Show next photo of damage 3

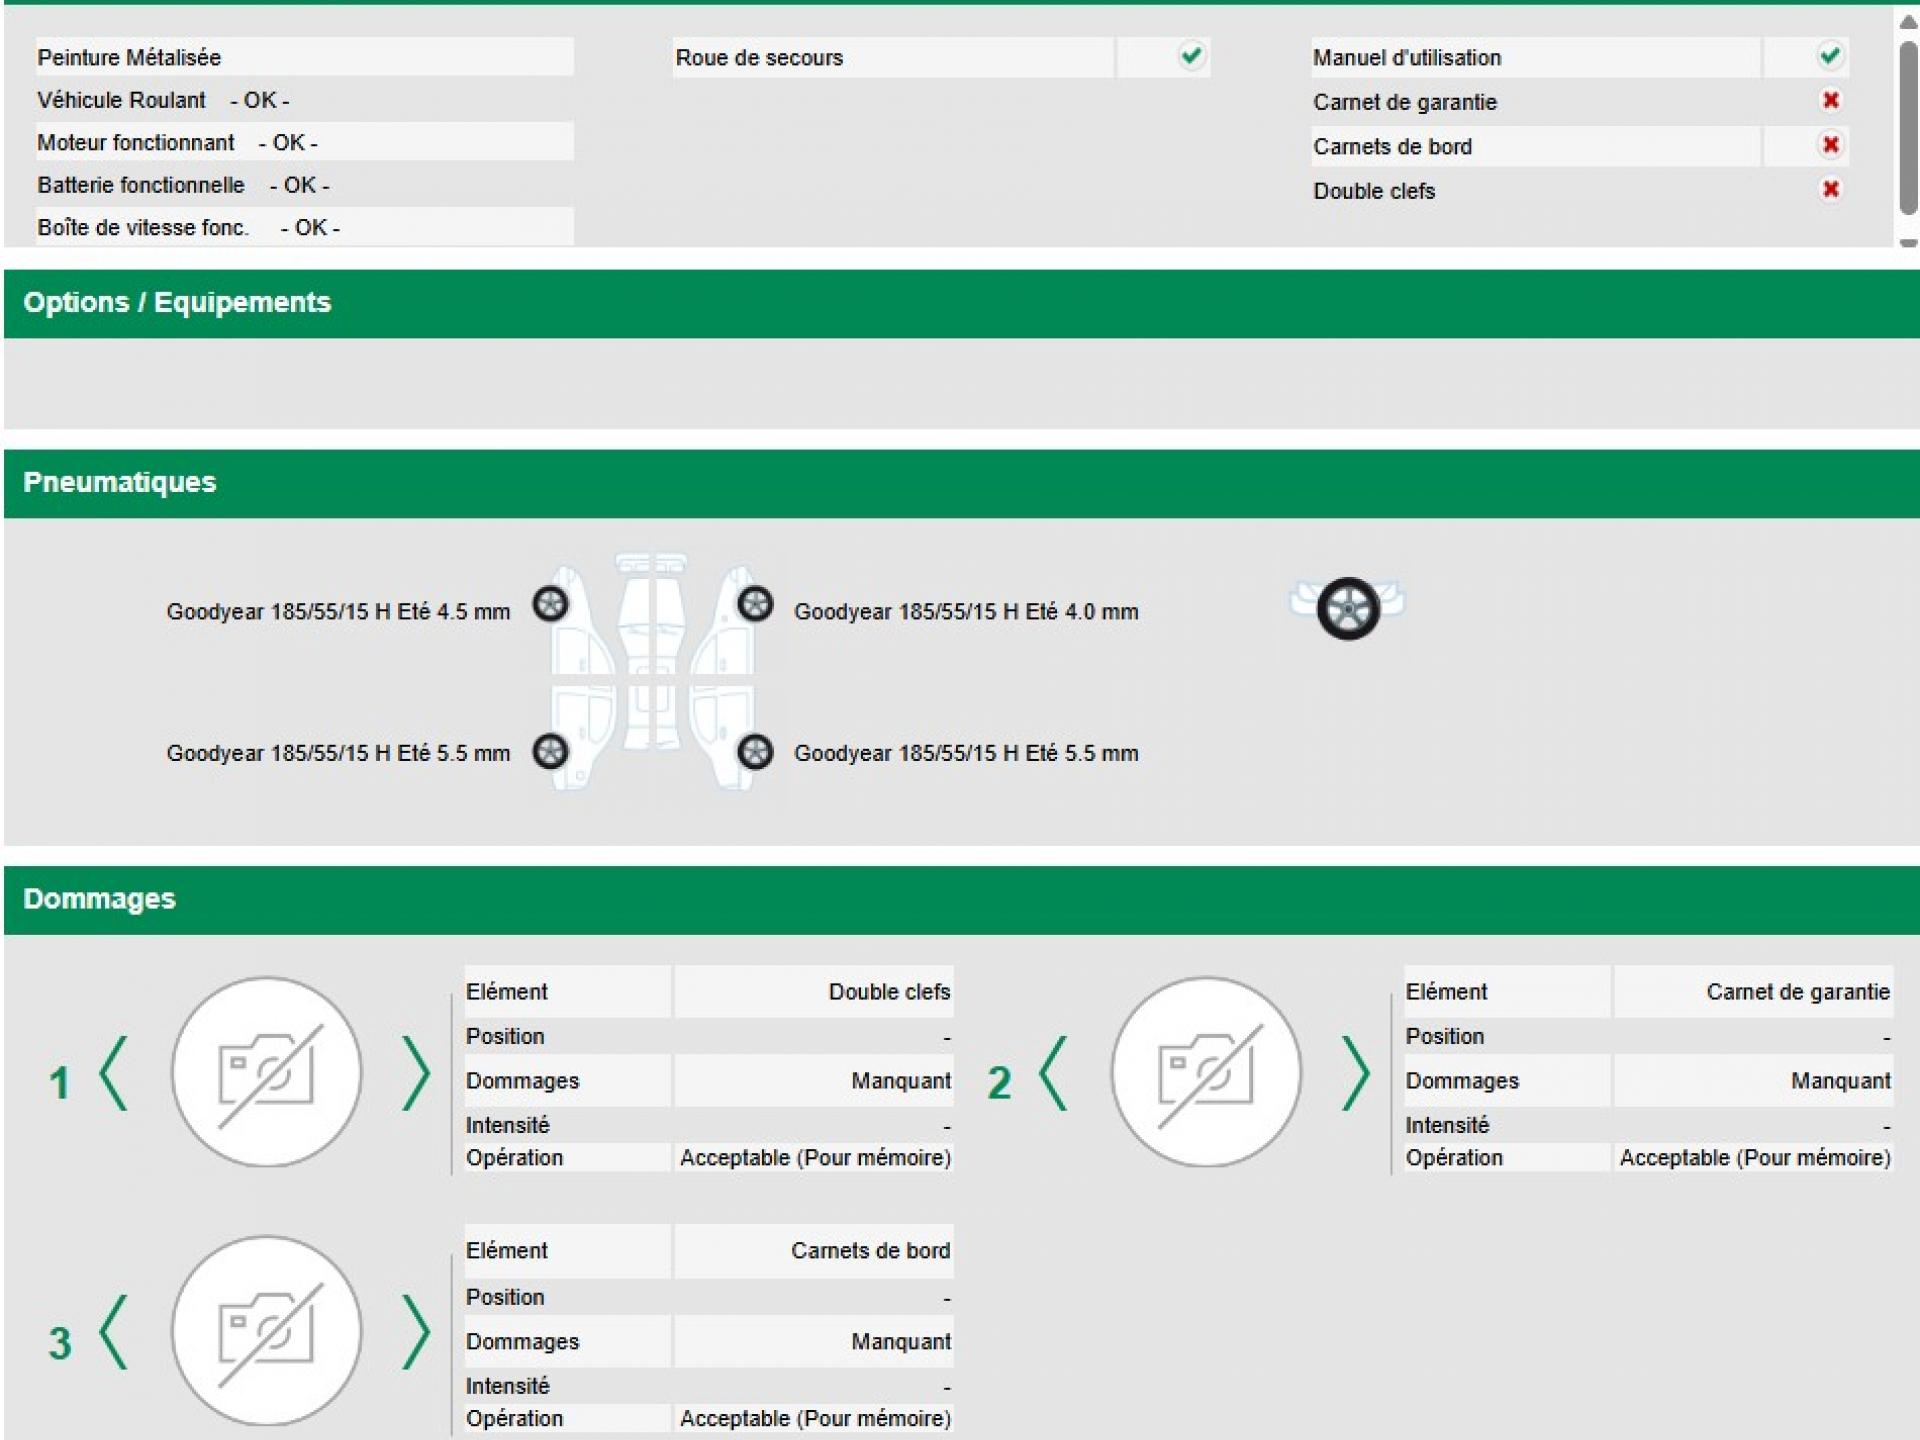[415, 1331]
